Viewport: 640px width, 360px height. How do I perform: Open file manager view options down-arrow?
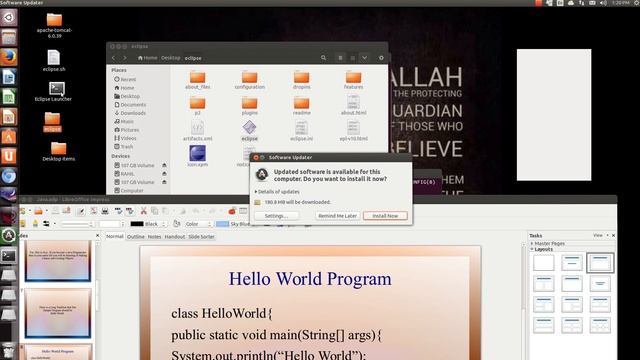(x=364, y=58)
